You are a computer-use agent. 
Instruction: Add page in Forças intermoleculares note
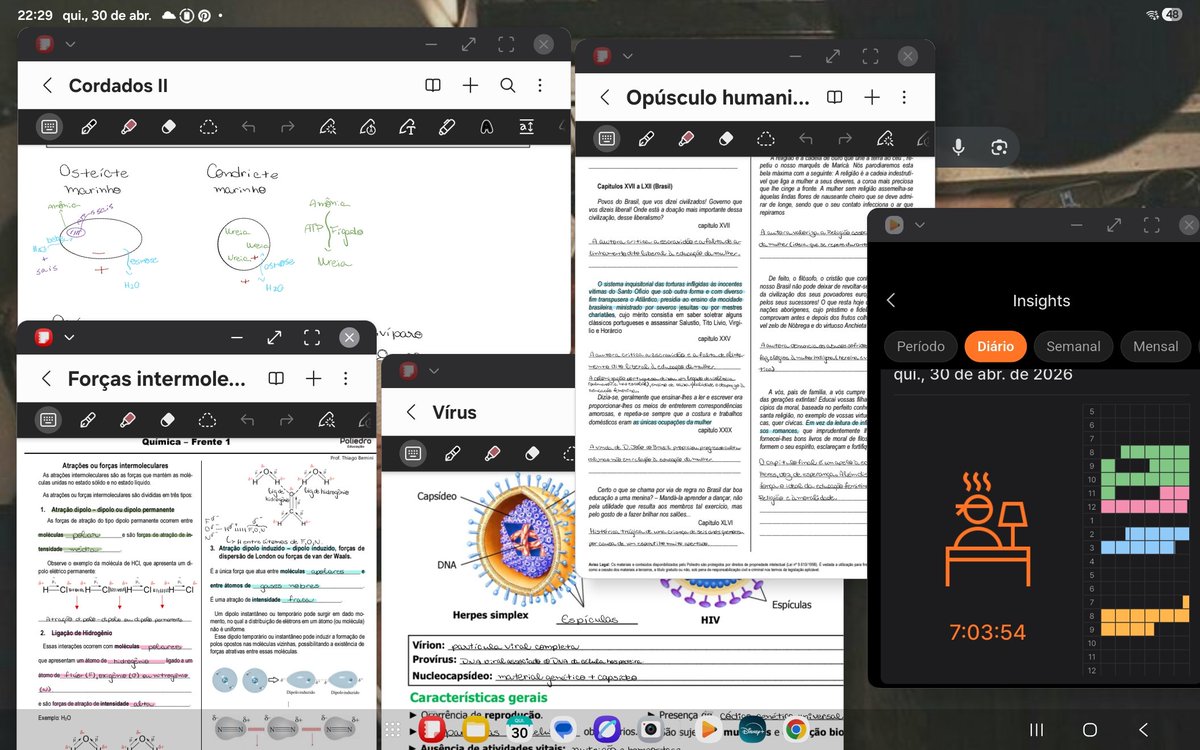tap(313, 379)
